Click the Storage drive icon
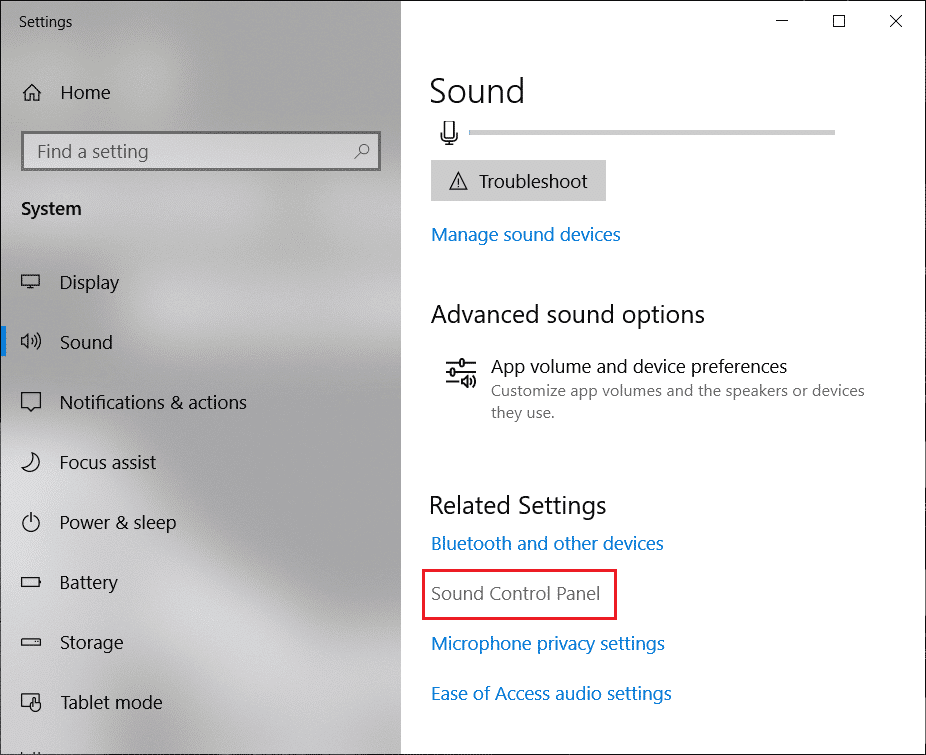Viewport: 926px width, 755px height. click(31, 642)
